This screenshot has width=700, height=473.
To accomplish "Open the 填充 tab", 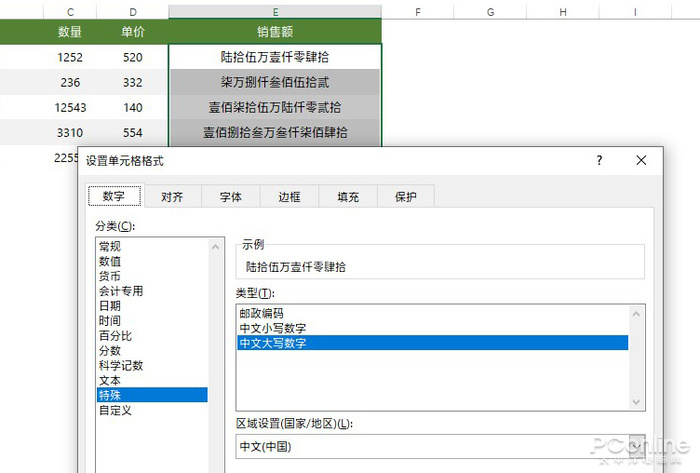I will click(348, 197).
